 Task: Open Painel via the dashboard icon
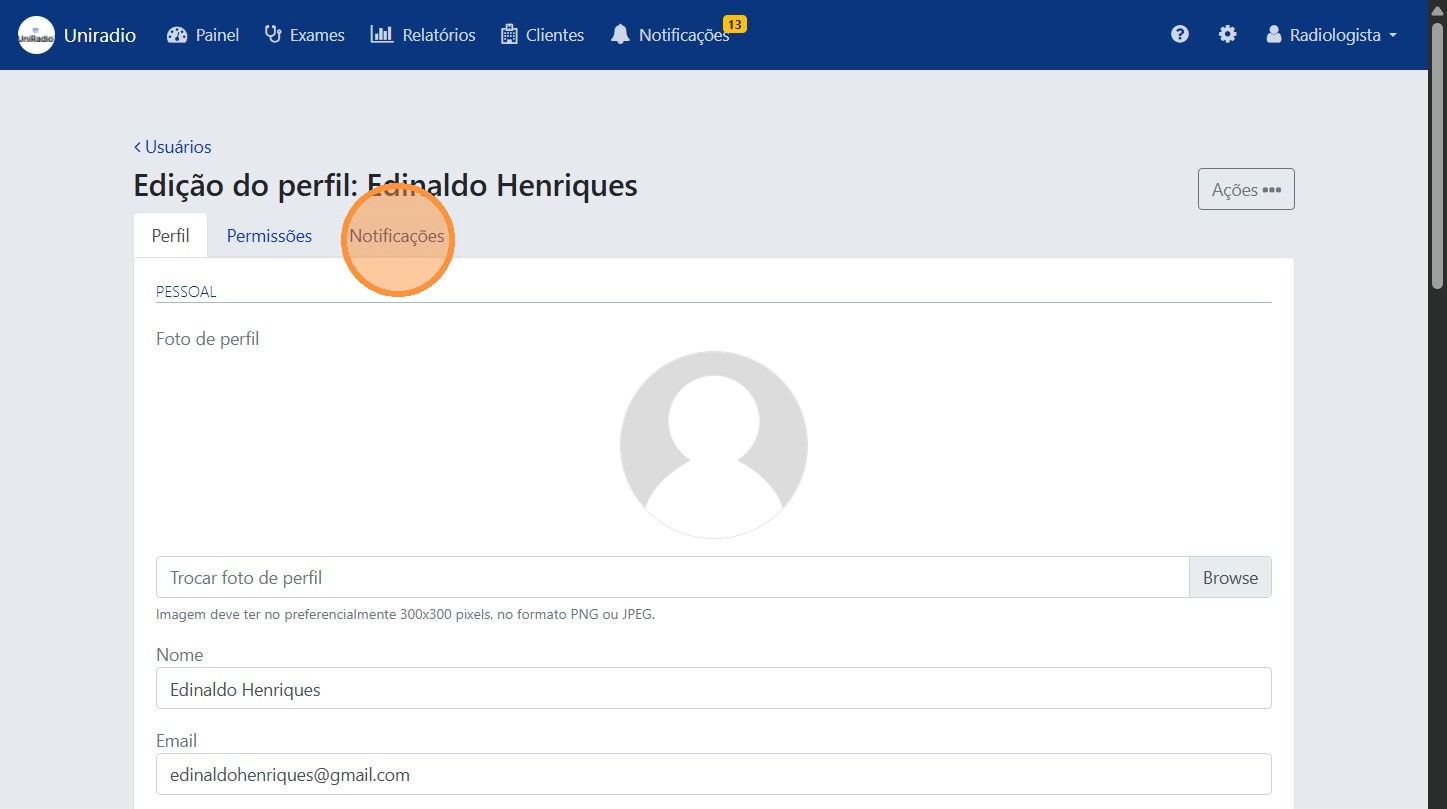178,34
